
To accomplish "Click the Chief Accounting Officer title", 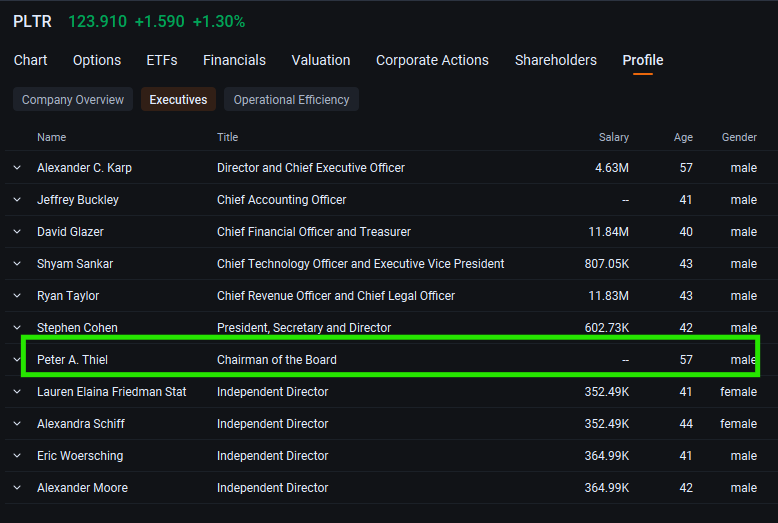I will 281,199.
